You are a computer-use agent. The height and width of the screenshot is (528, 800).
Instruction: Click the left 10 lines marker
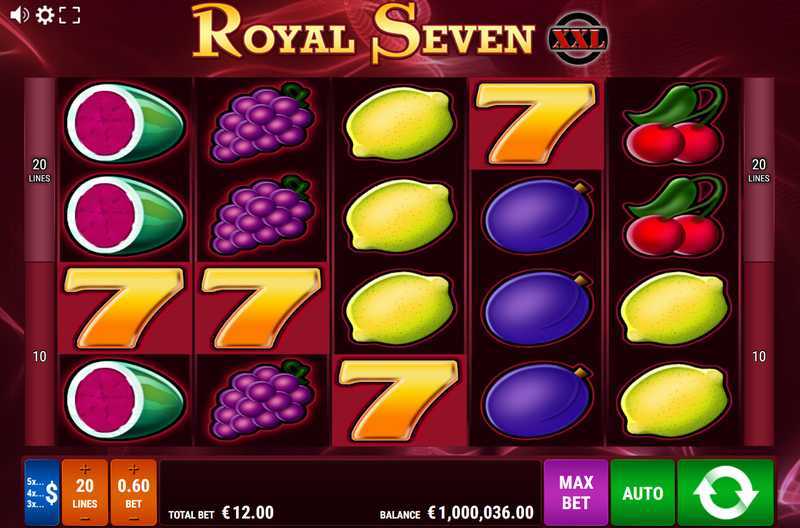pyautogui.click(x=39, y=356)
